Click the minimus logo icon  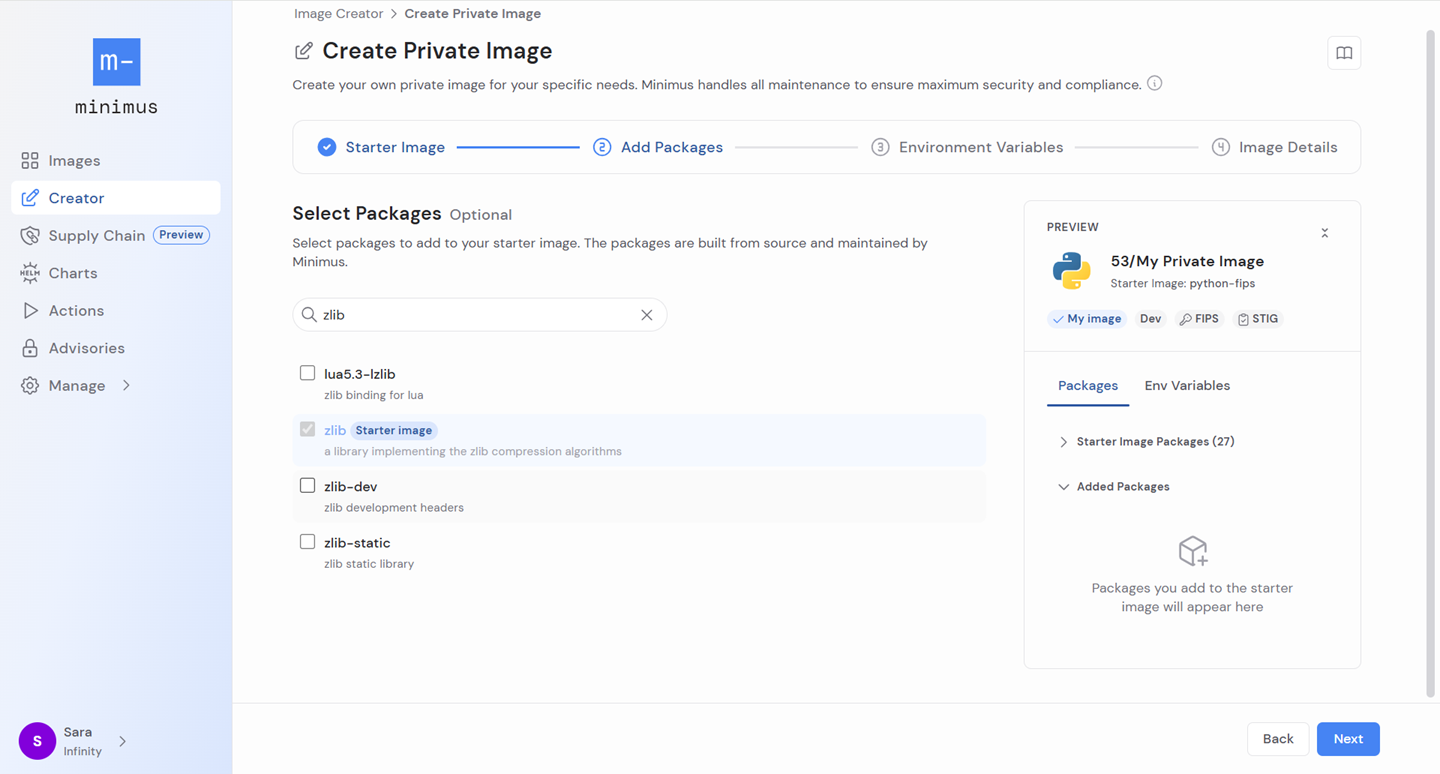click(x=116, y=62)
